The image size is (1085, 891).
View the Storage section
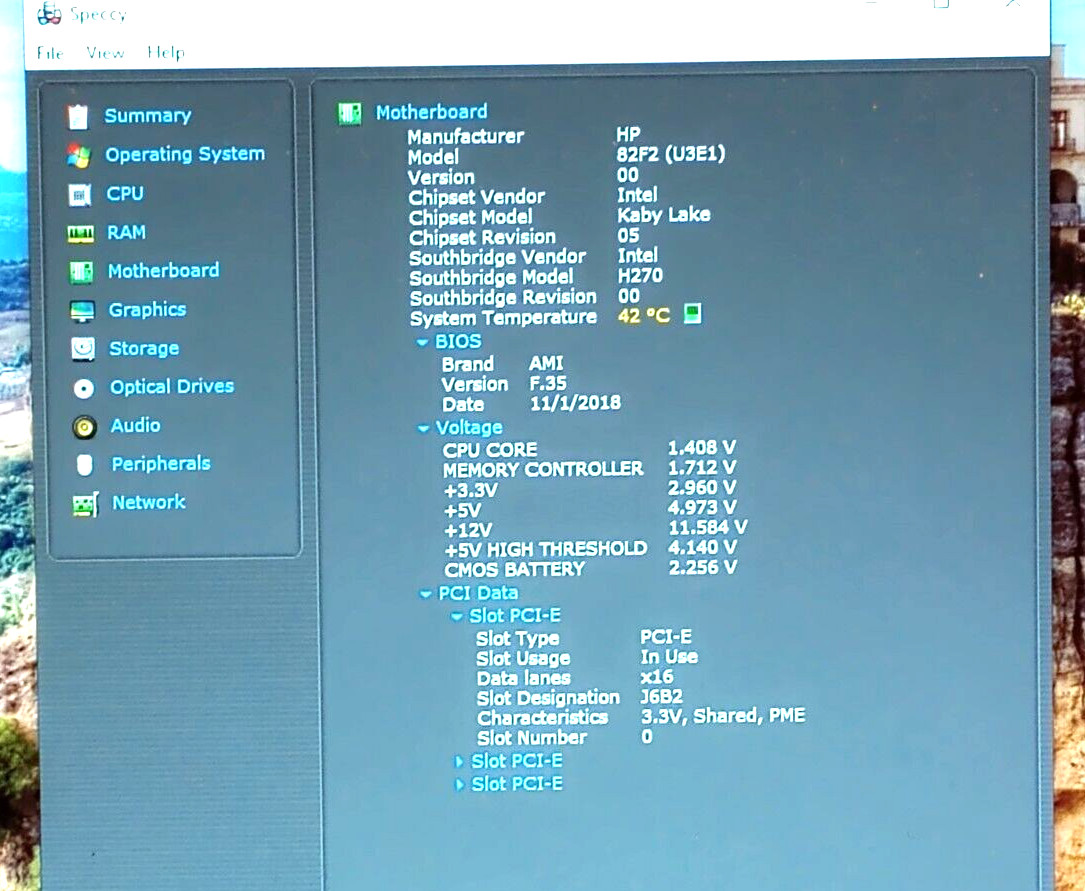pos(144,348)
